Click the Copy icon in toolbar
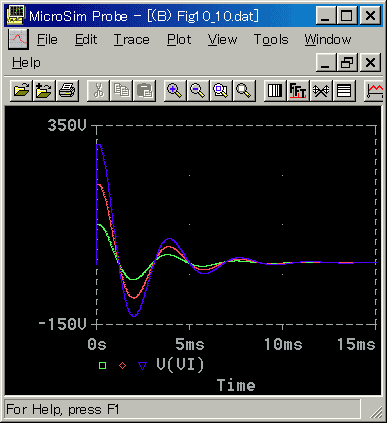This screenshot has width=387, height=423. 121,90
